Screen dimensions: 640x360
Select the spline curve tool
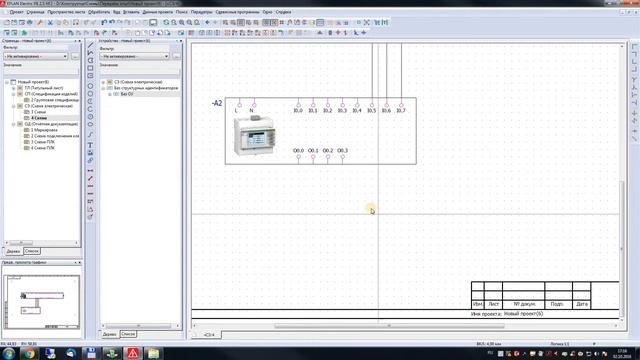point(91,134)
